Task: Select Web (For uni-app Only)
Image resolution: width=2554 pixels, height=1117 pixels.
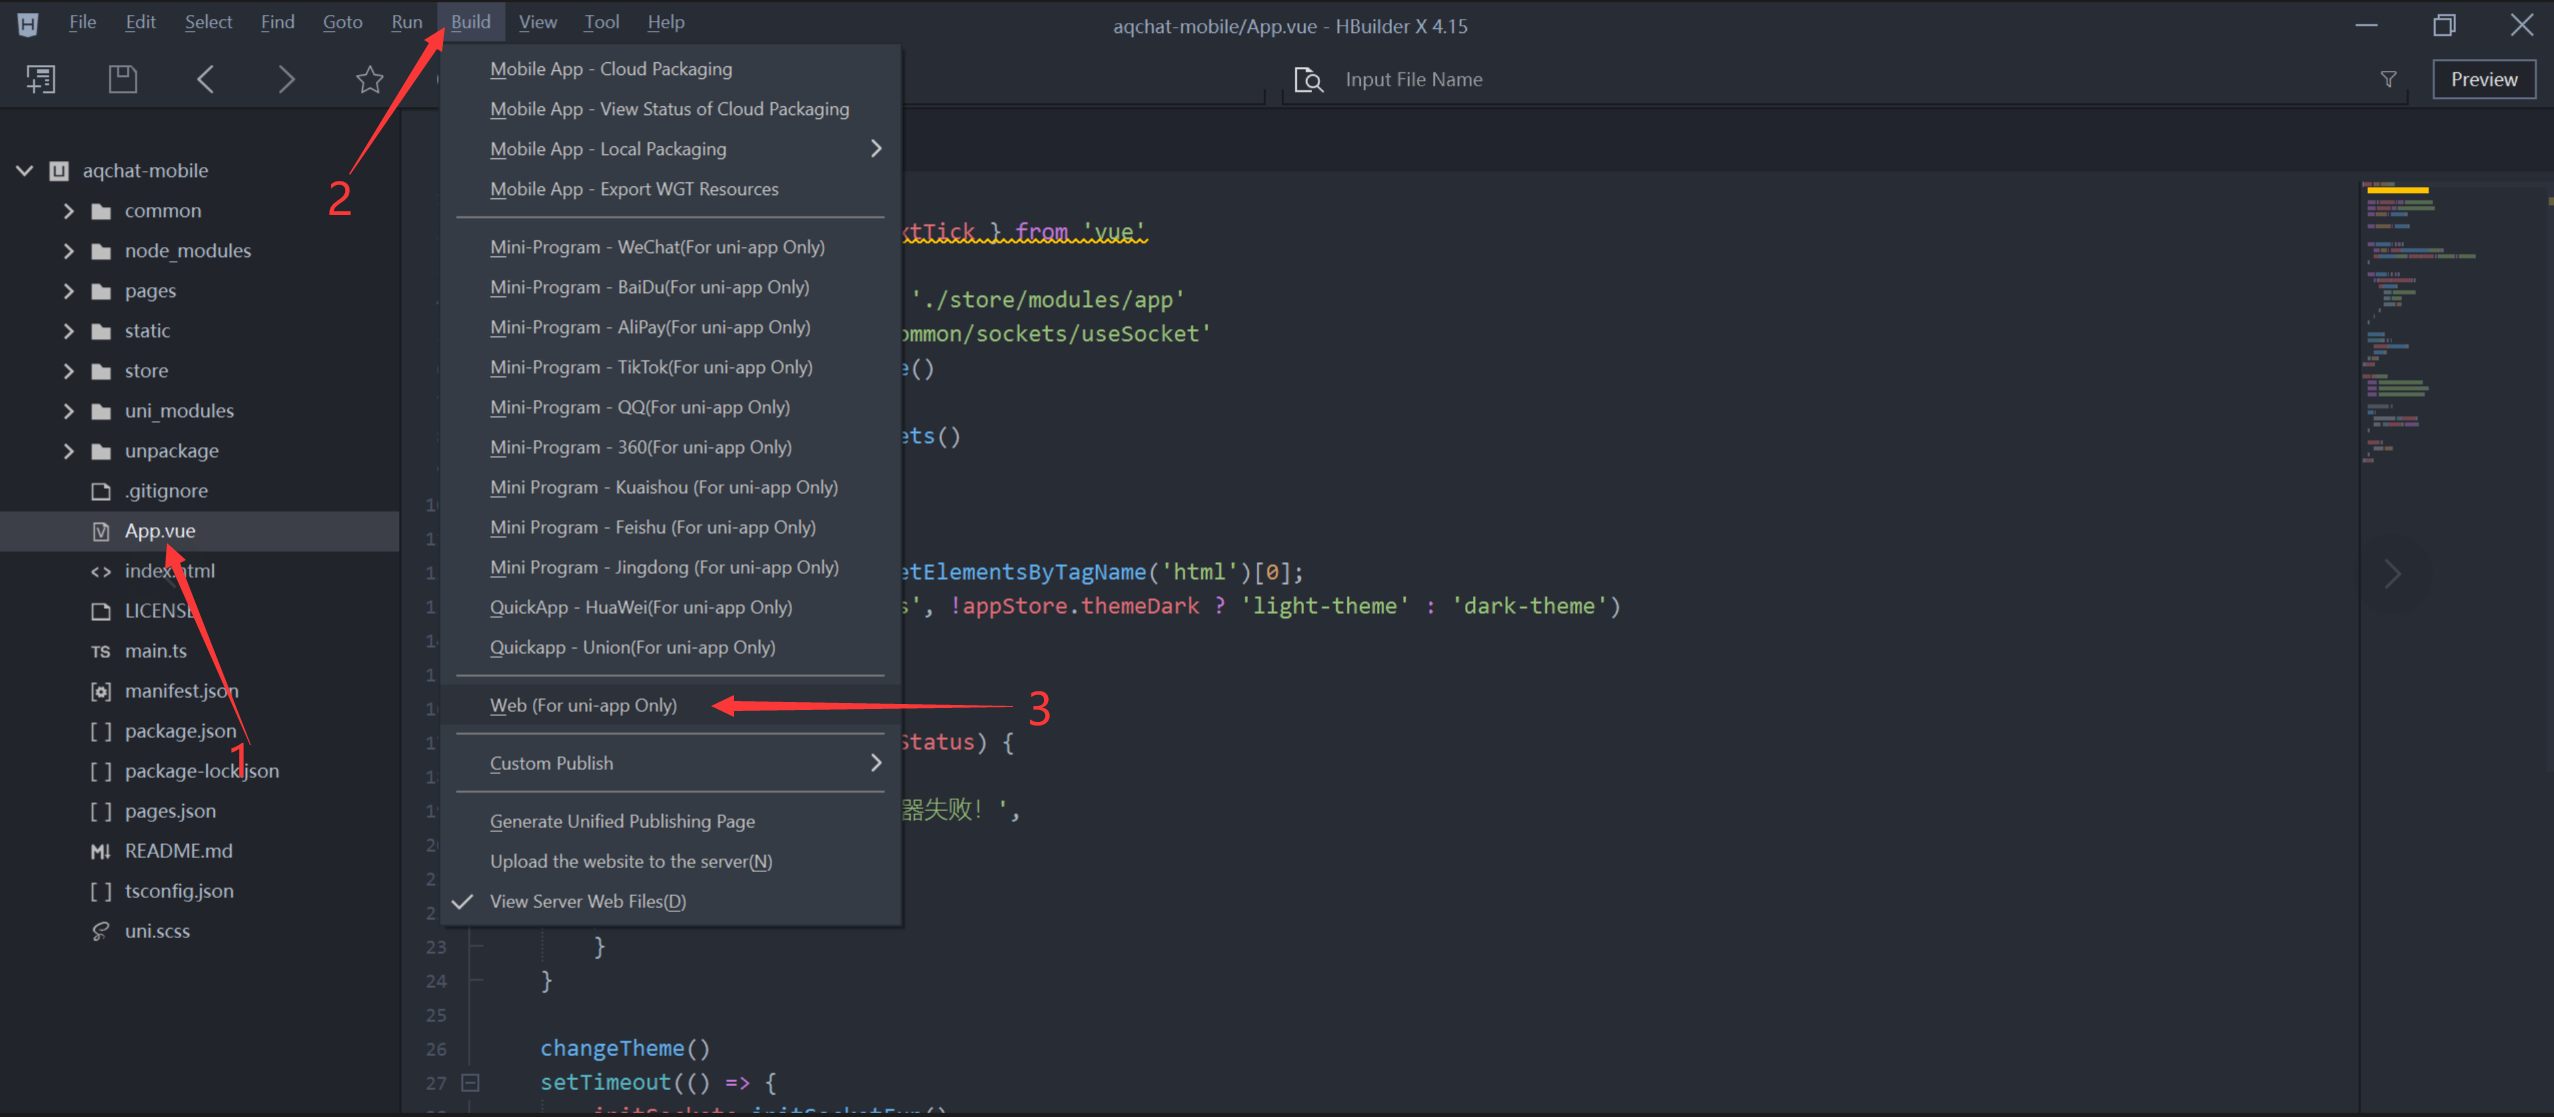Action: (671, 705)
